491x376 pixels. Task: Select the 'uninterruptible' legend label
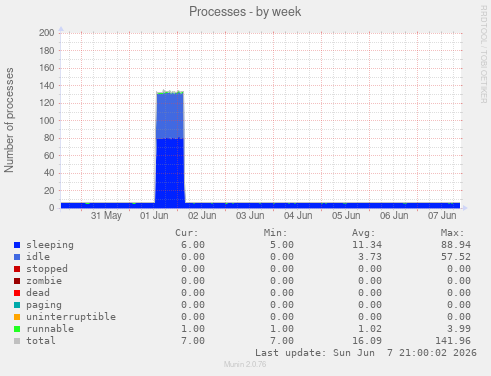click(x=71, y=317)
